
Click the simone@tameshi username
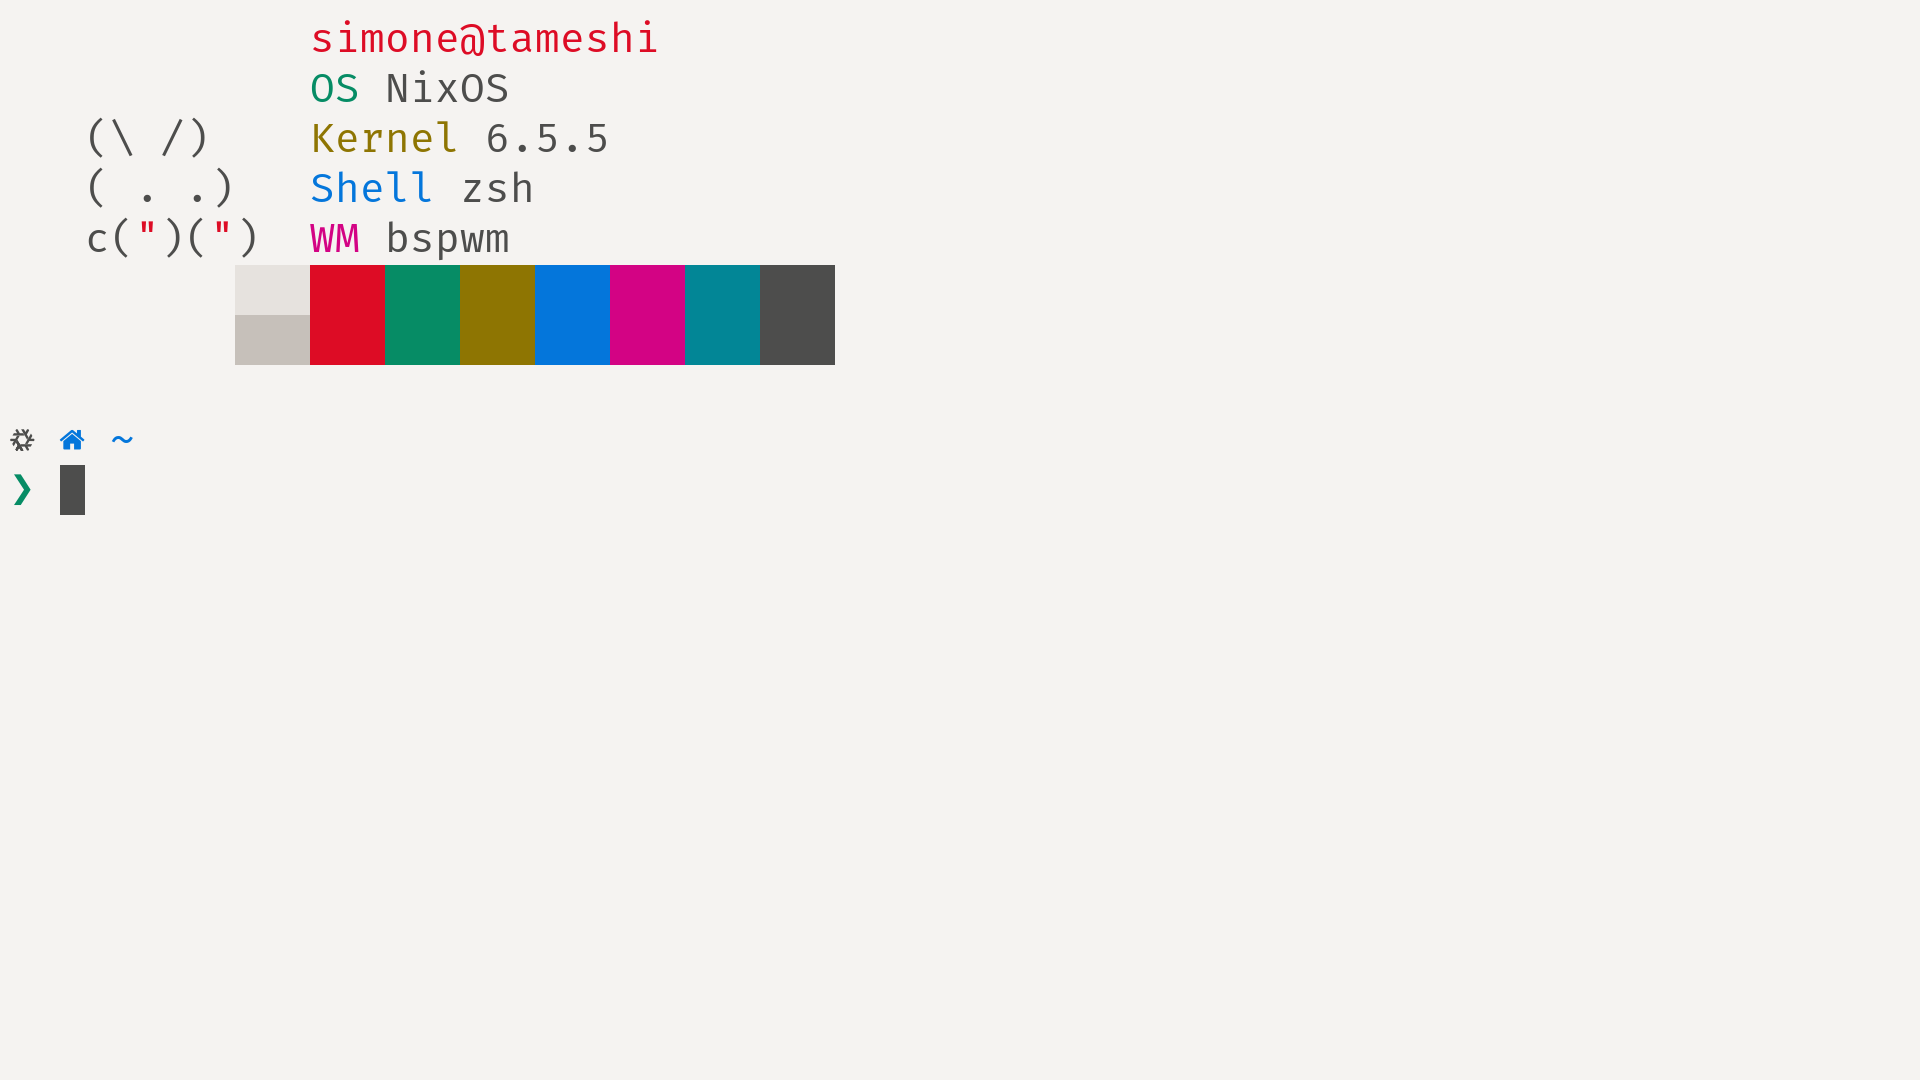(x=484, y=40)
